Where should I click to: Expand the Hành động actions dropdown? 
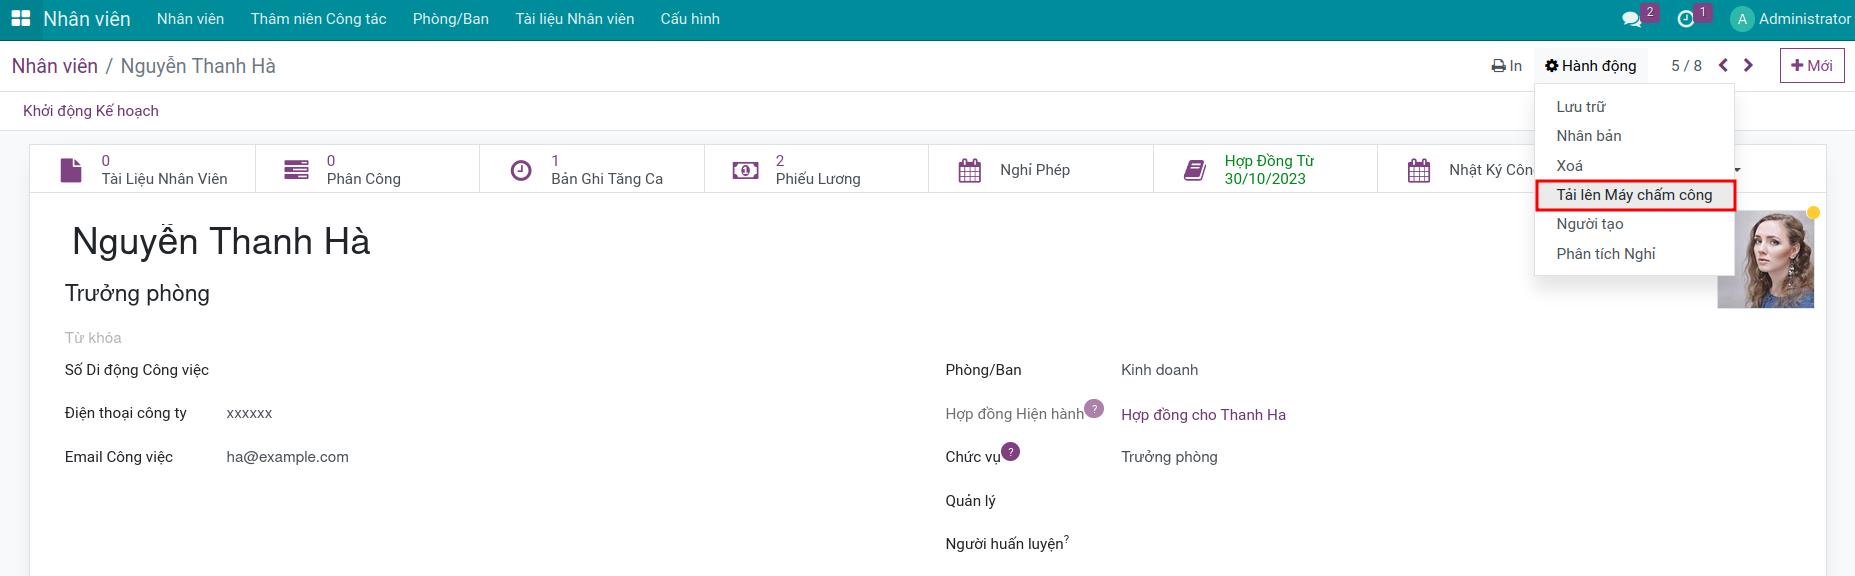click(1590, 66)
